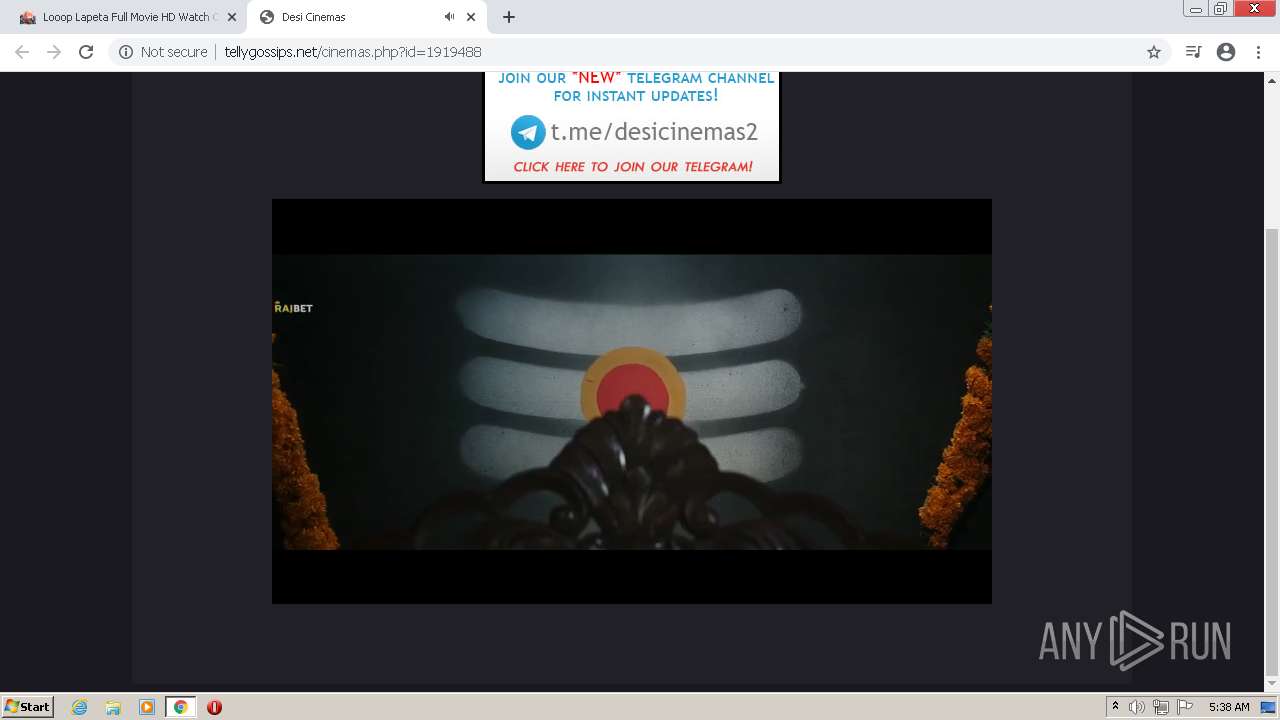Open the media controls icon
This screenshot has width=1280, height=720.
tap(1193, 52)
